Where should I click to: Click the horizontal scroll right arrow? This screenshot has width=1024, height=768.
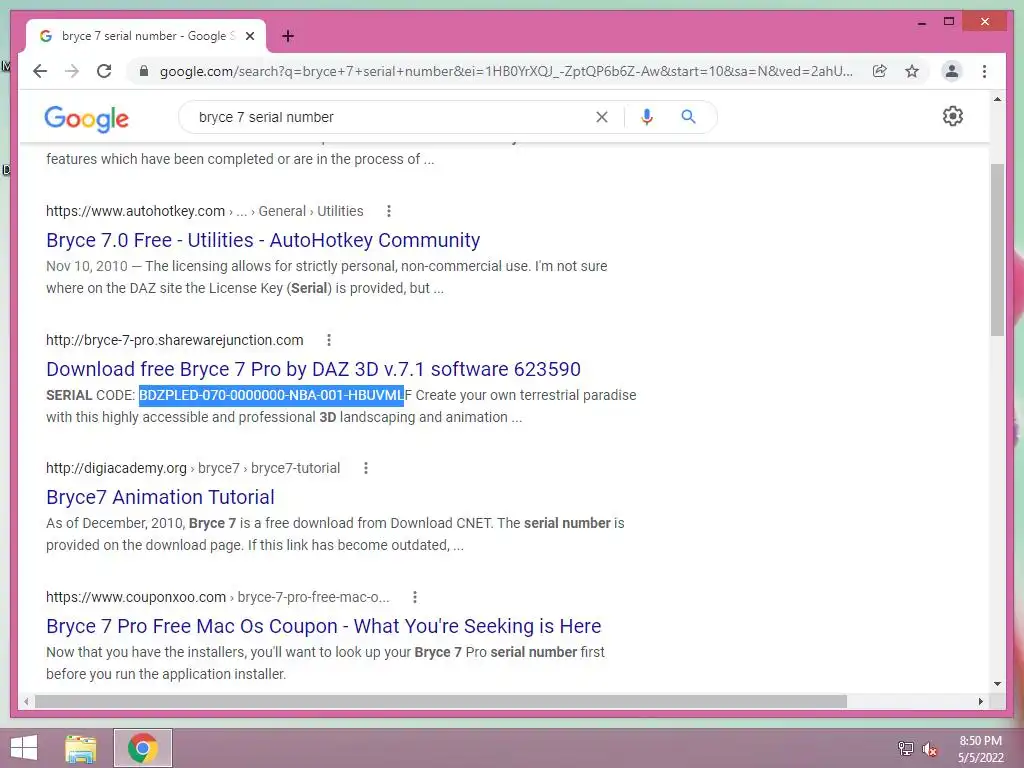(980, 701)
